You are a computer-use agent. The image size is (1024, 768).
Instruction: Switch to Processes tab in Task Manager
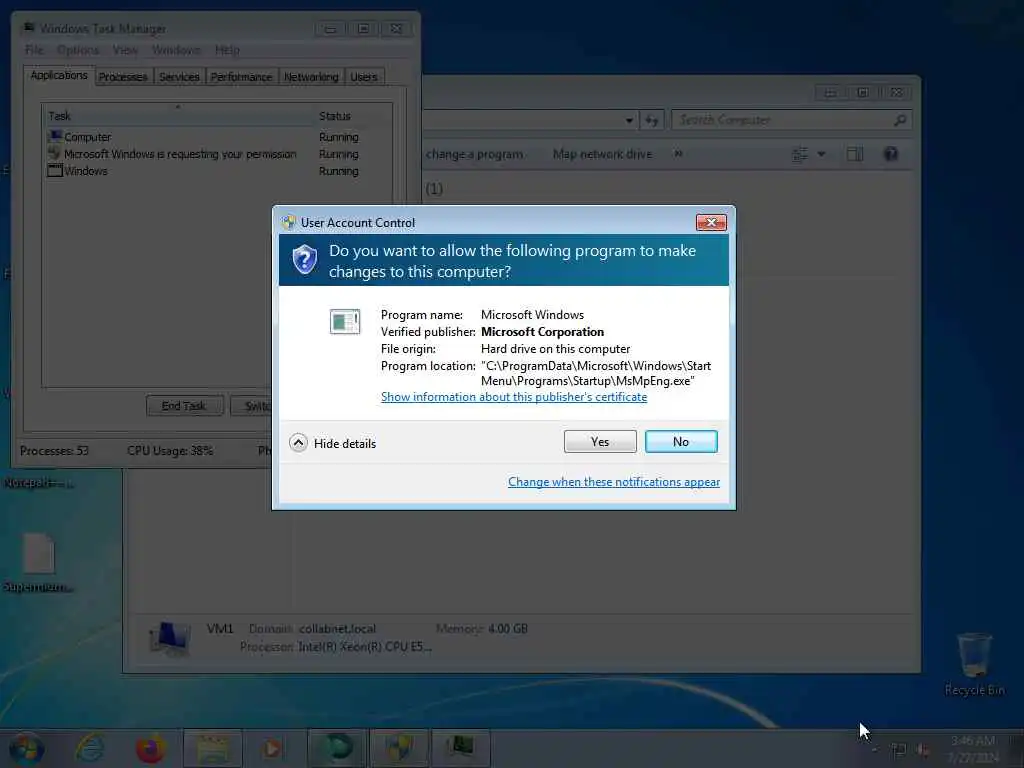pyautogui.click(x=123, y=76)
